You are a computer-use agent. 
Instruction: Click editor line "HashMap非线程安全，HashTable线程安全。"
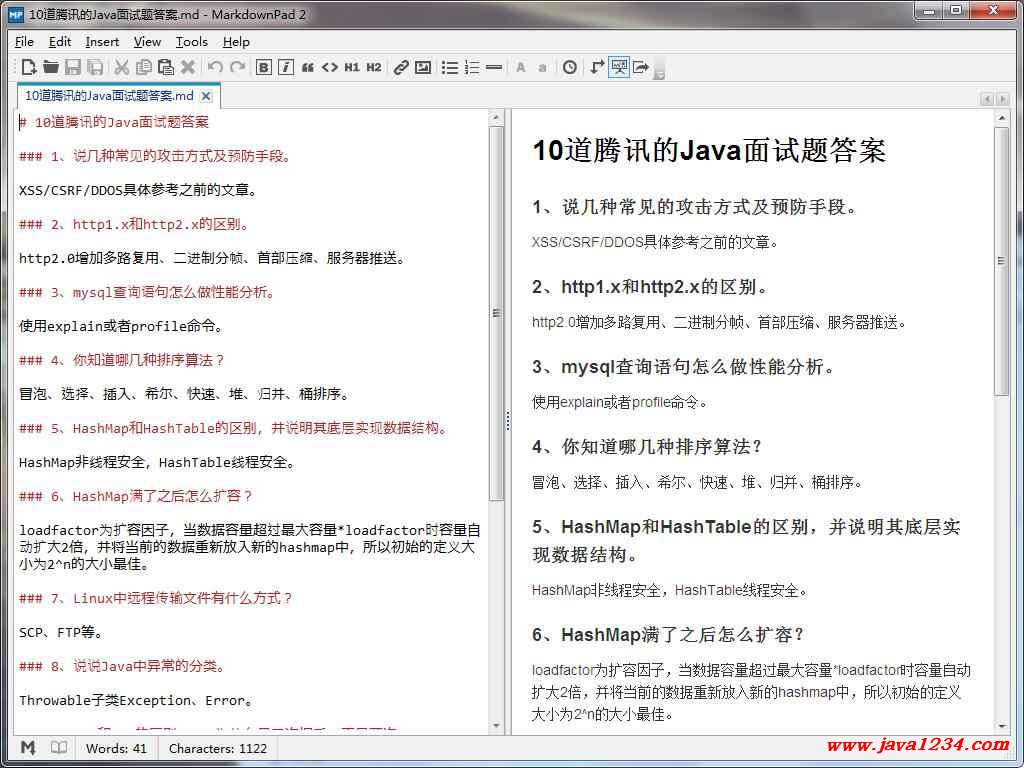(x=158, y=462)
